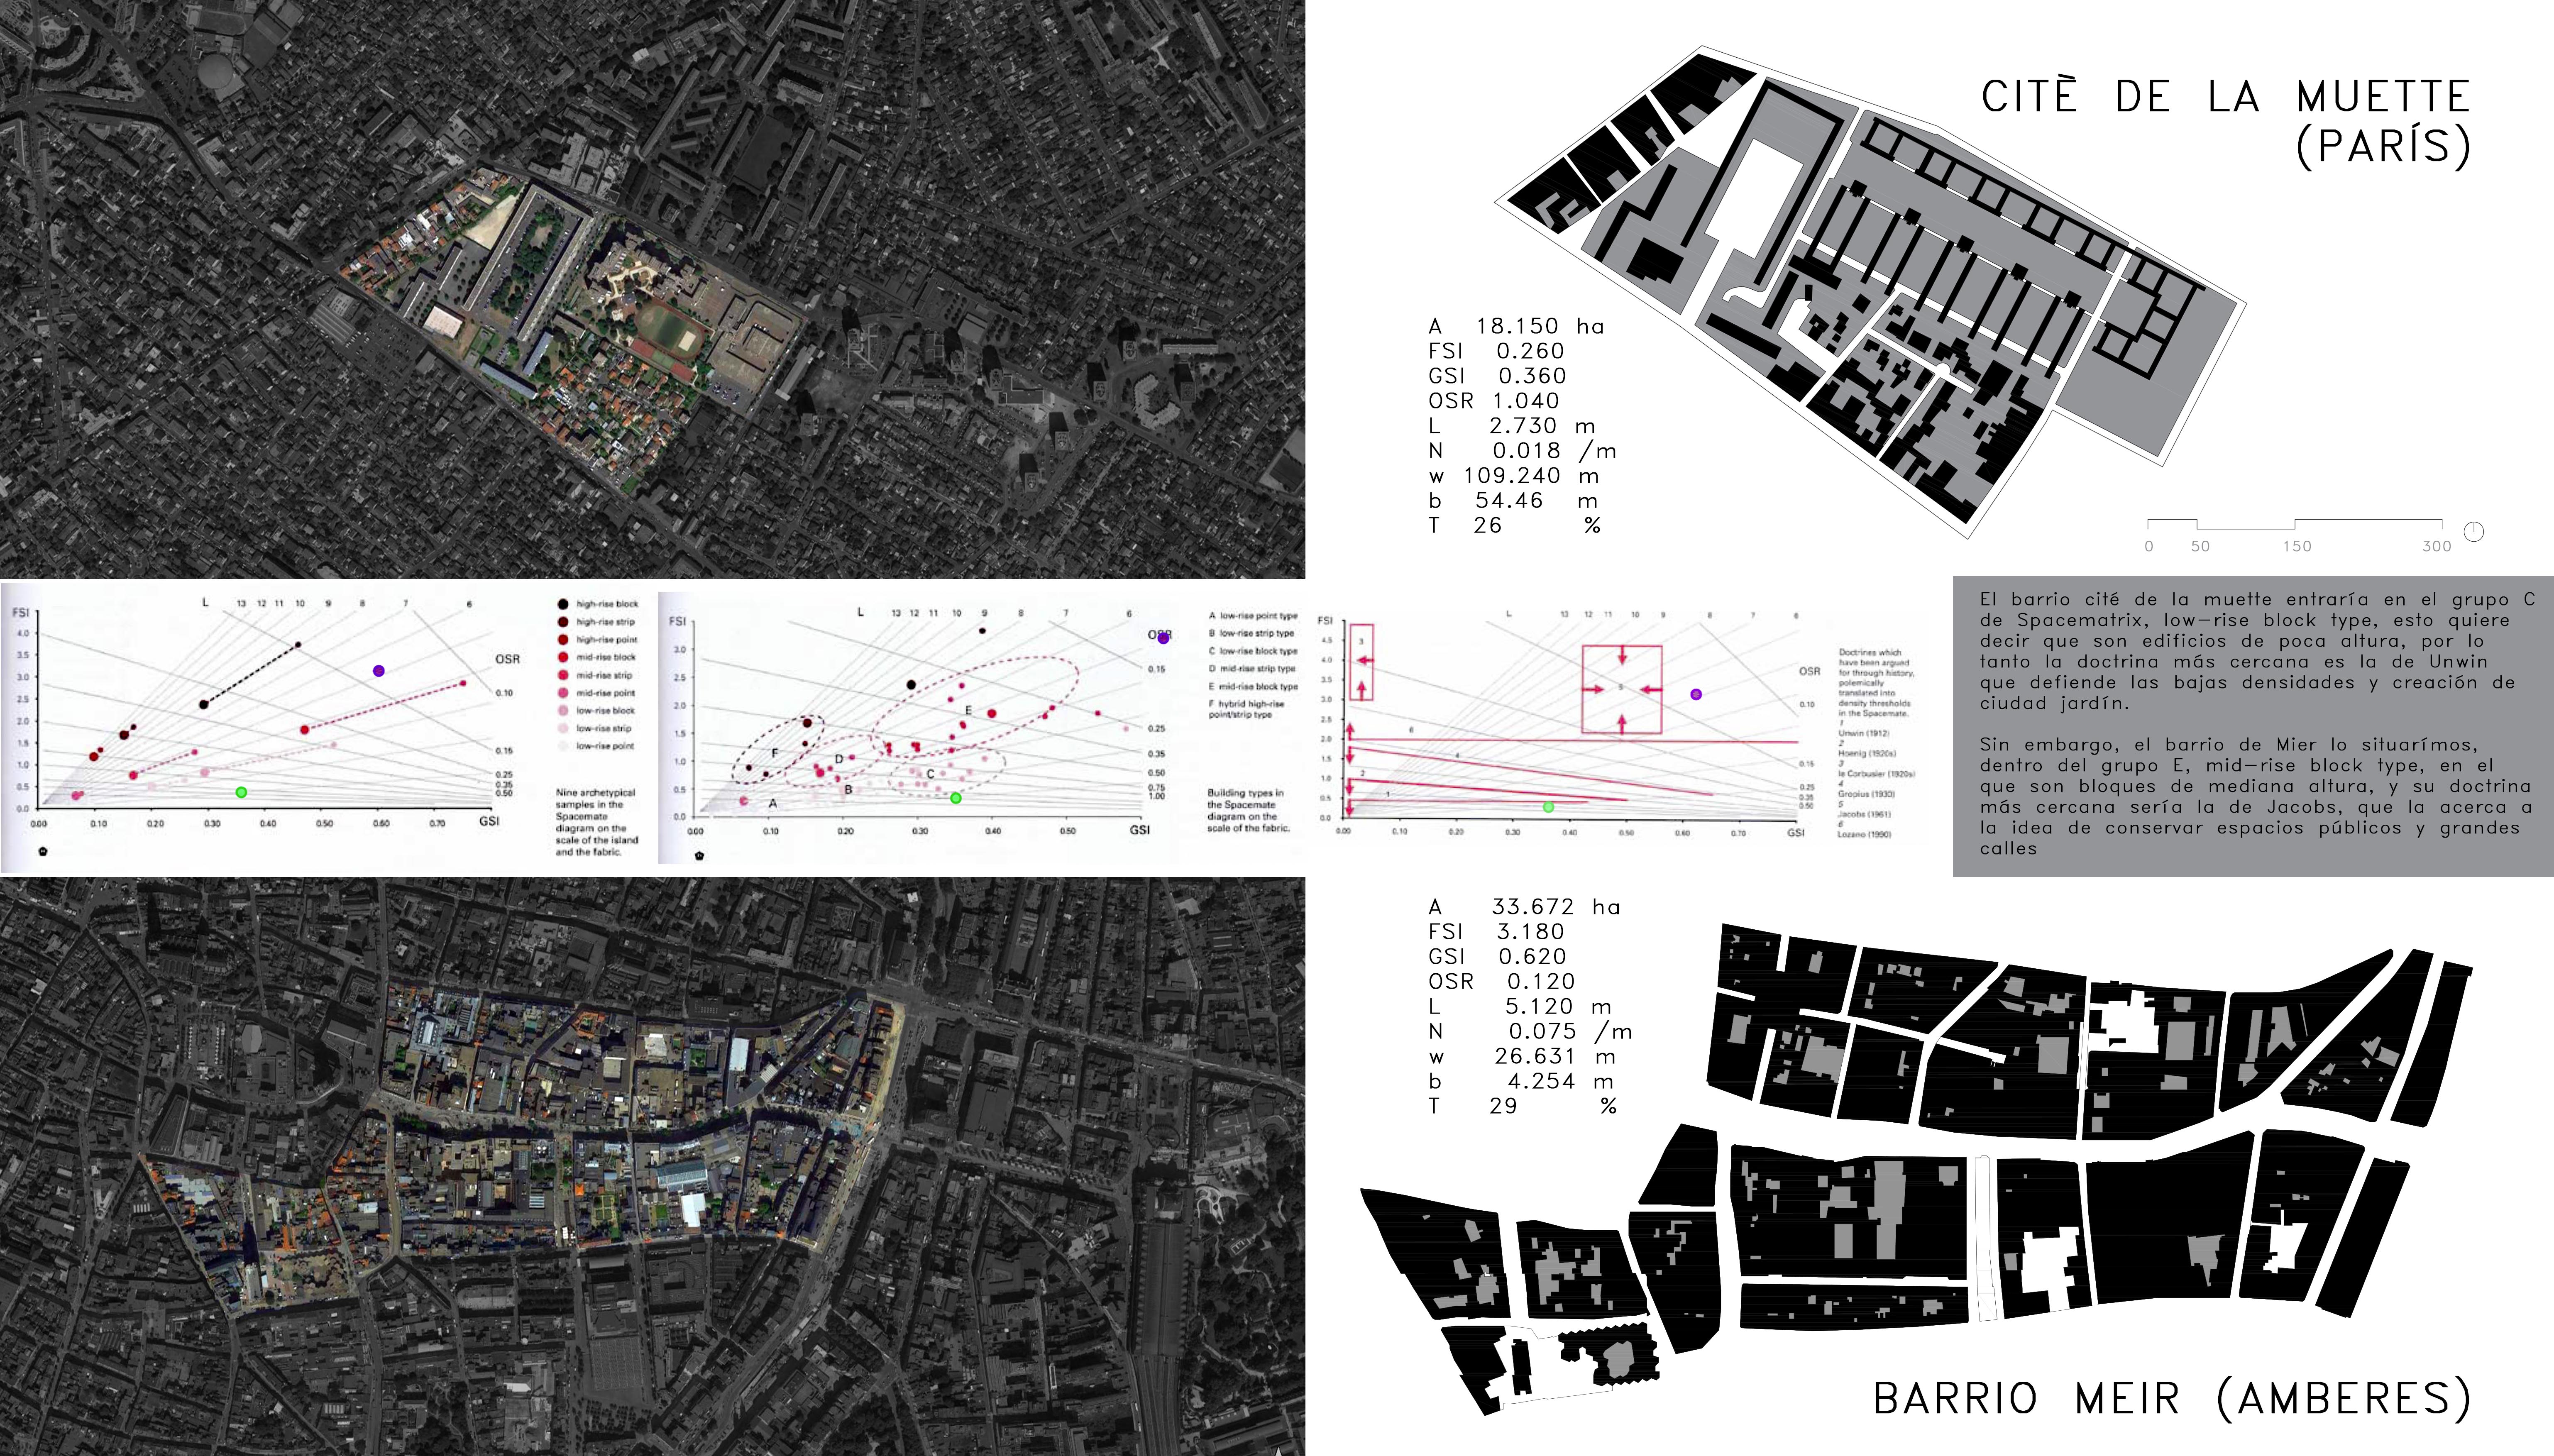Click the paragraph starting 'Sin embargo, el barrio de Mier'
This screenshot has width=2554, height=1456.
coord(2256,797)
